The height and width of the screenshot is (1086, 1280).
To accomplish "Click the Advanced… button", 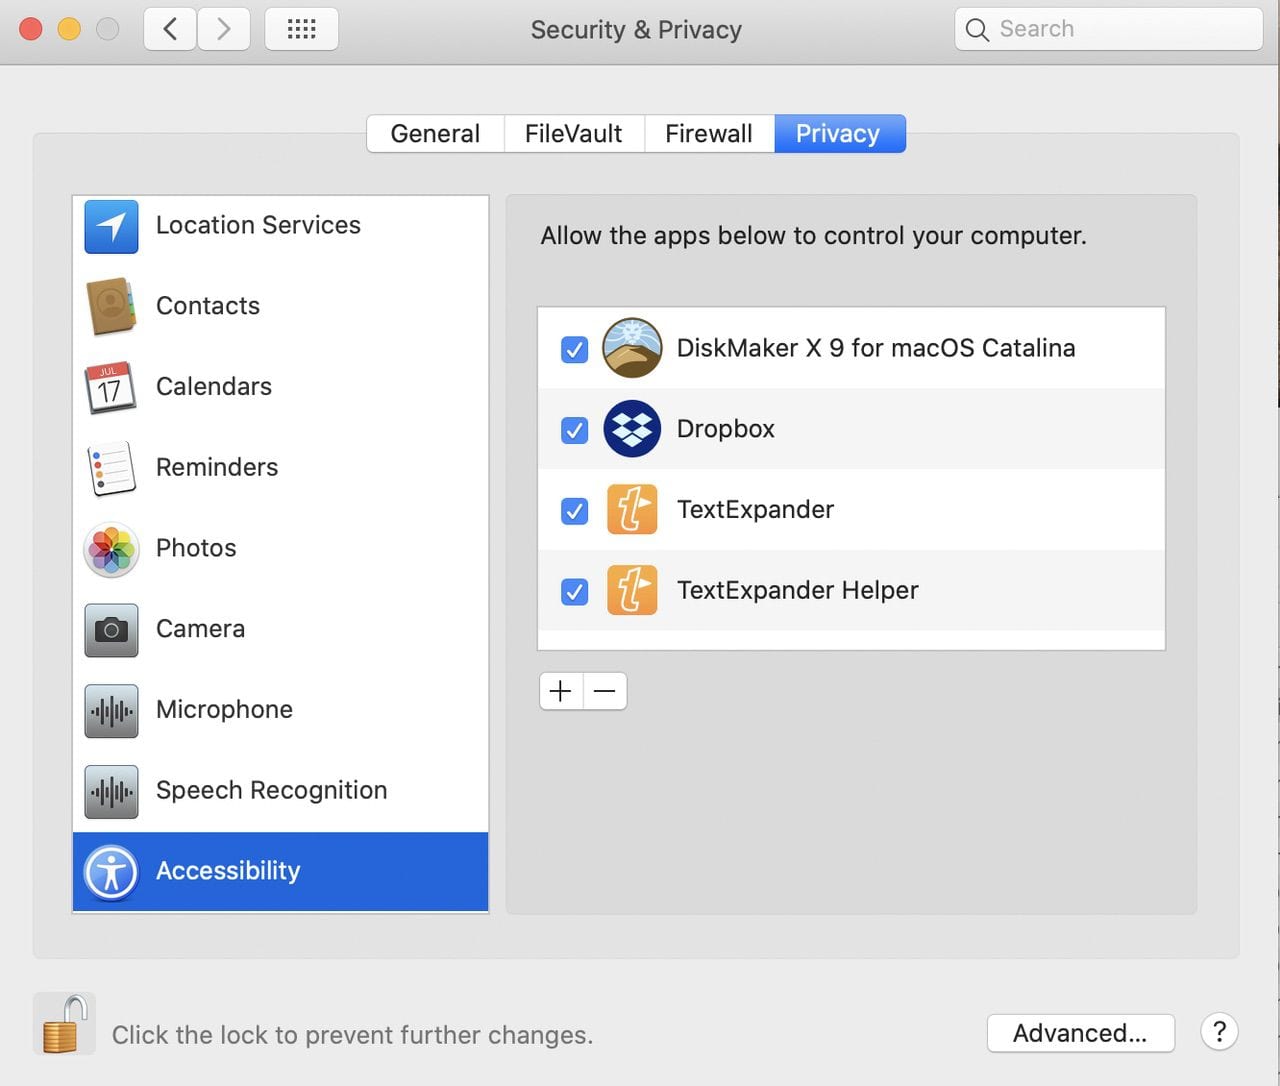I will point(1080,1033).
